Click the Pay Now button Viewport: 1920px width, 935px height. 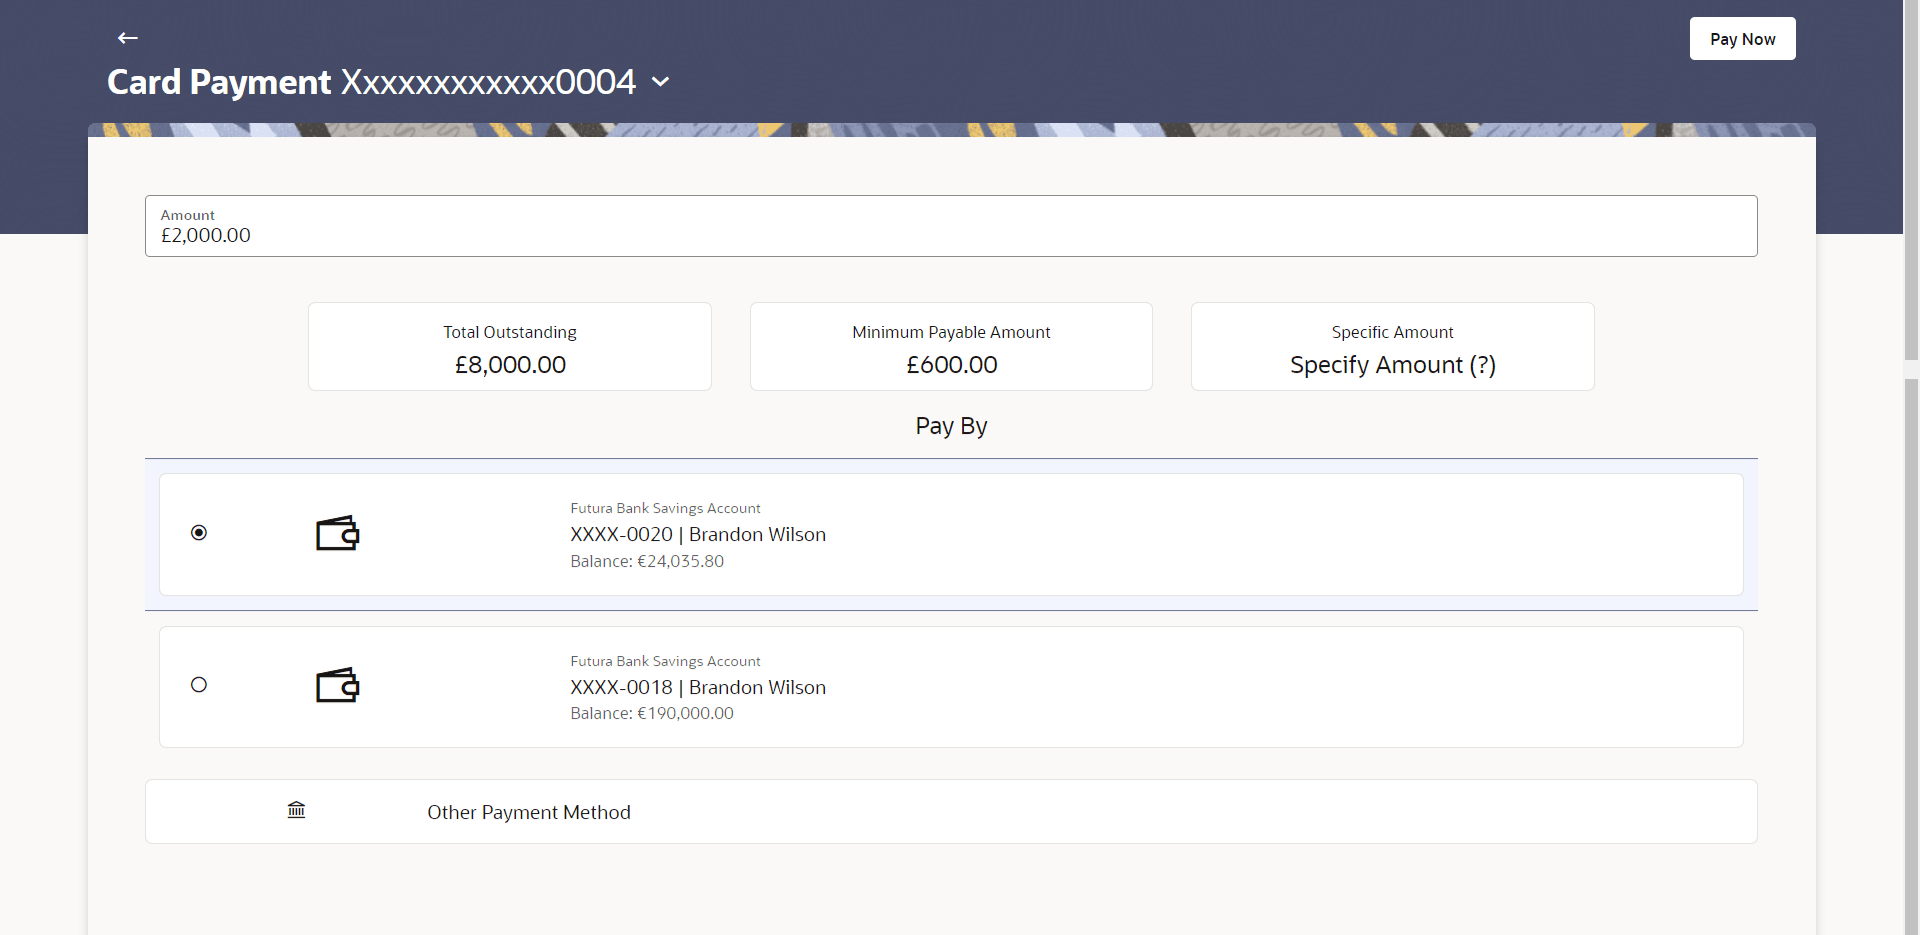click(x=1742, y=39)
